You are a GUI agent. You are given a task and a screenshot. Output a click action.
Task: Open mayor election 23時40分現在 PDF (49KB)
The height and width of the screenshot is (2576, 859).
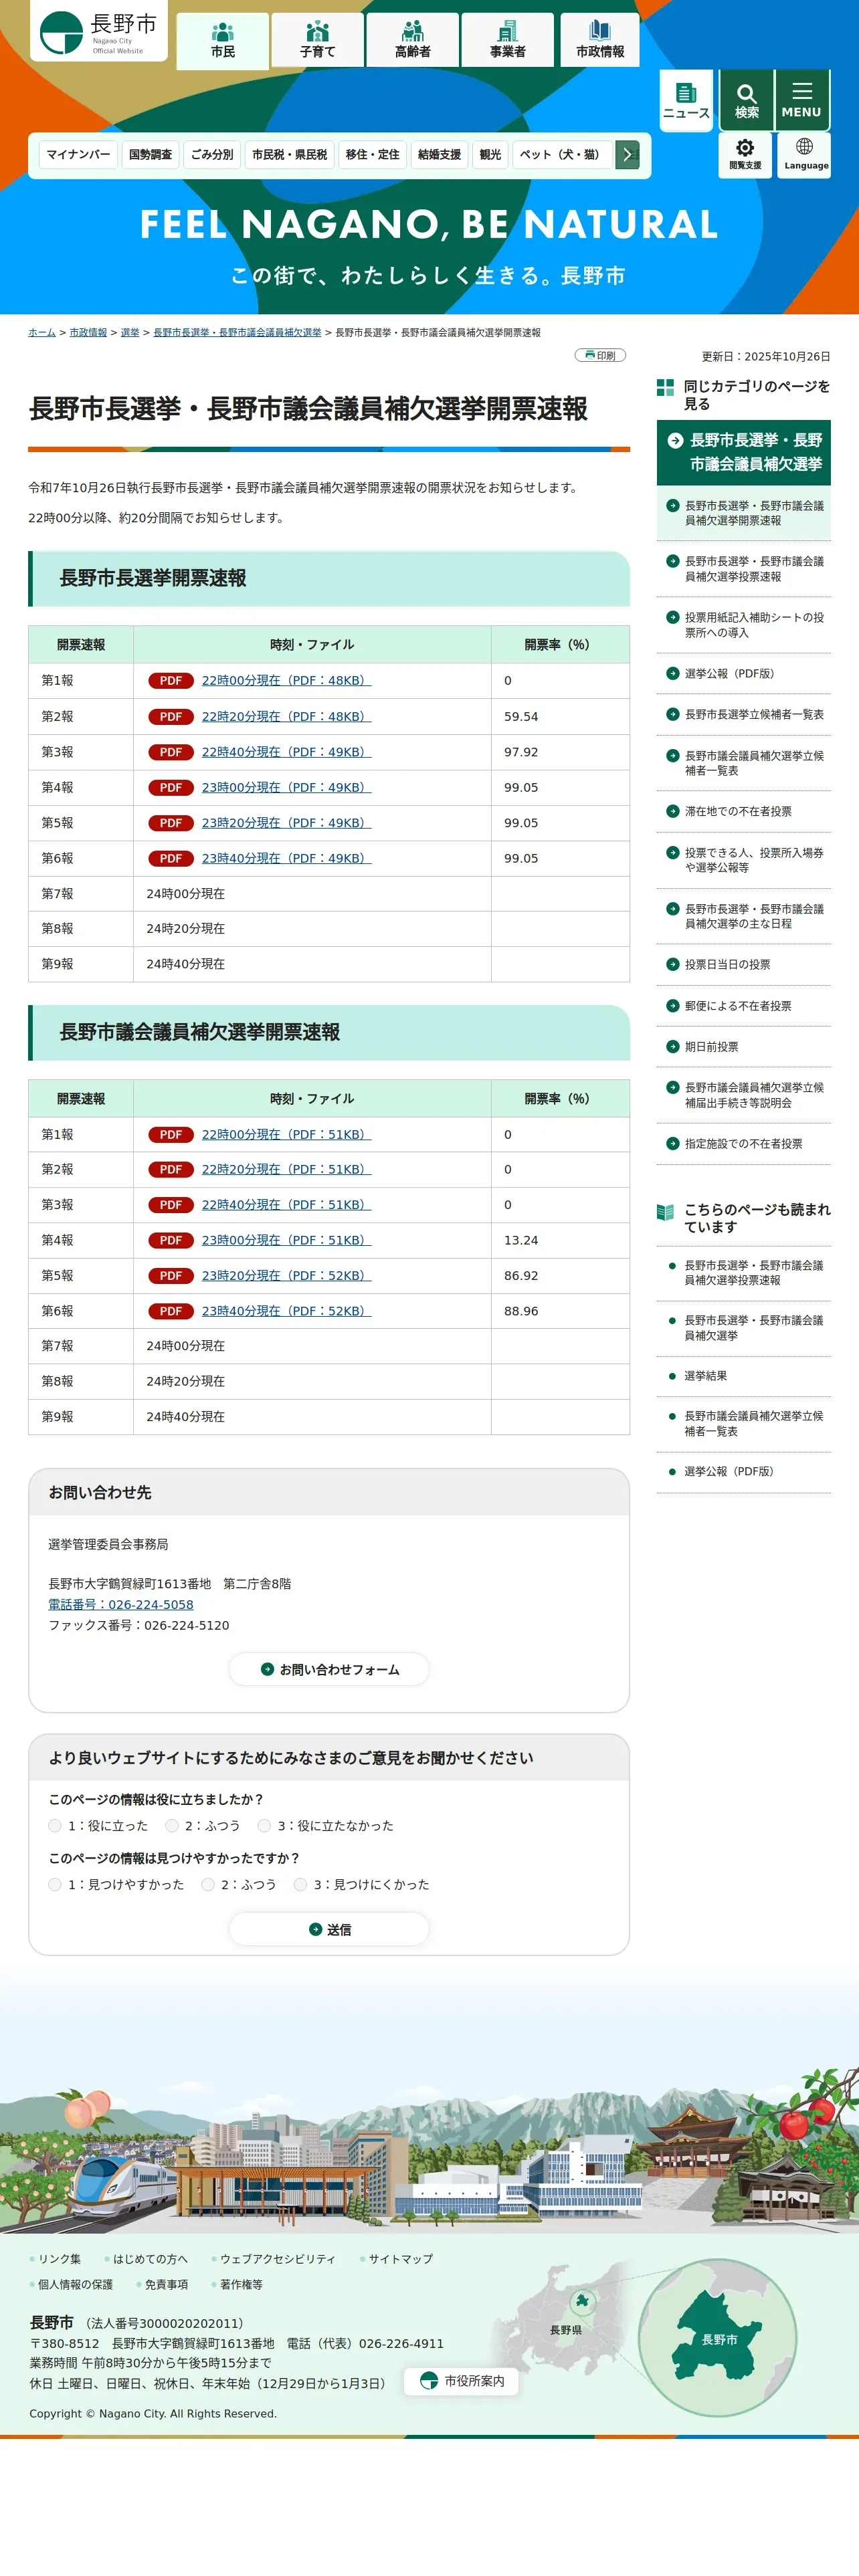[286, 858]
